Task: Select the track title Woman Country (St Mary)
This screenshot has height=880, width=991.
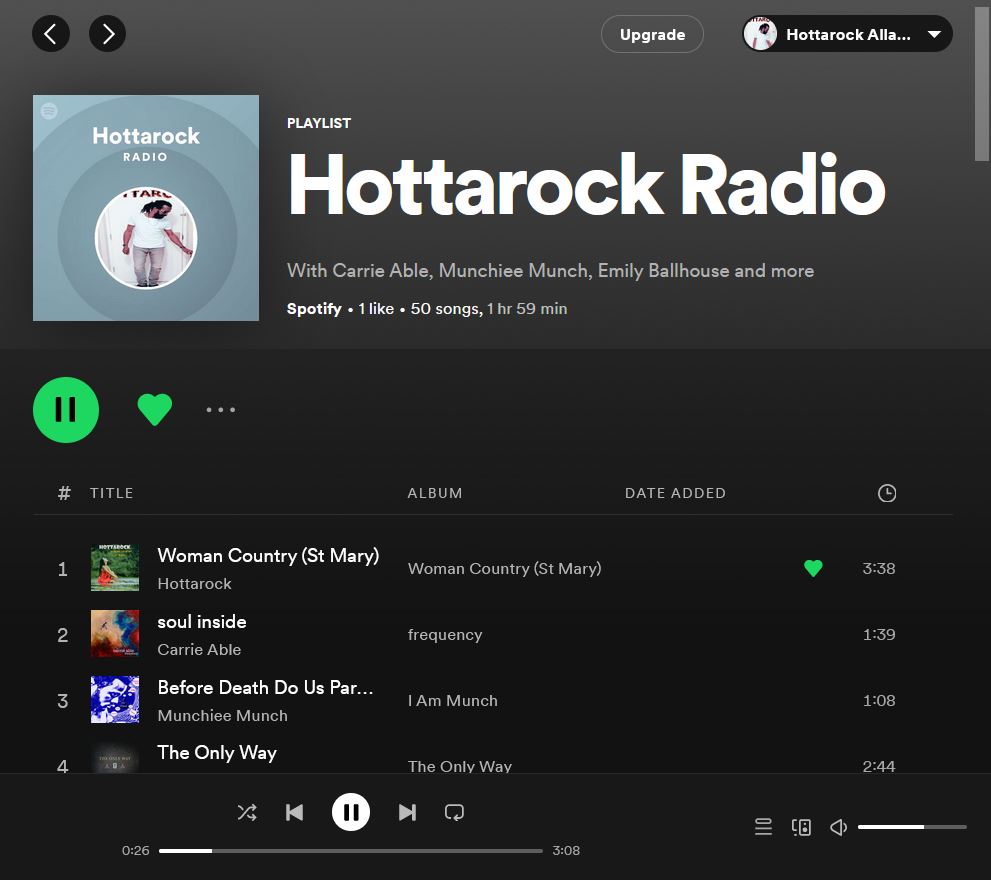Action: (x=268, y=556)
